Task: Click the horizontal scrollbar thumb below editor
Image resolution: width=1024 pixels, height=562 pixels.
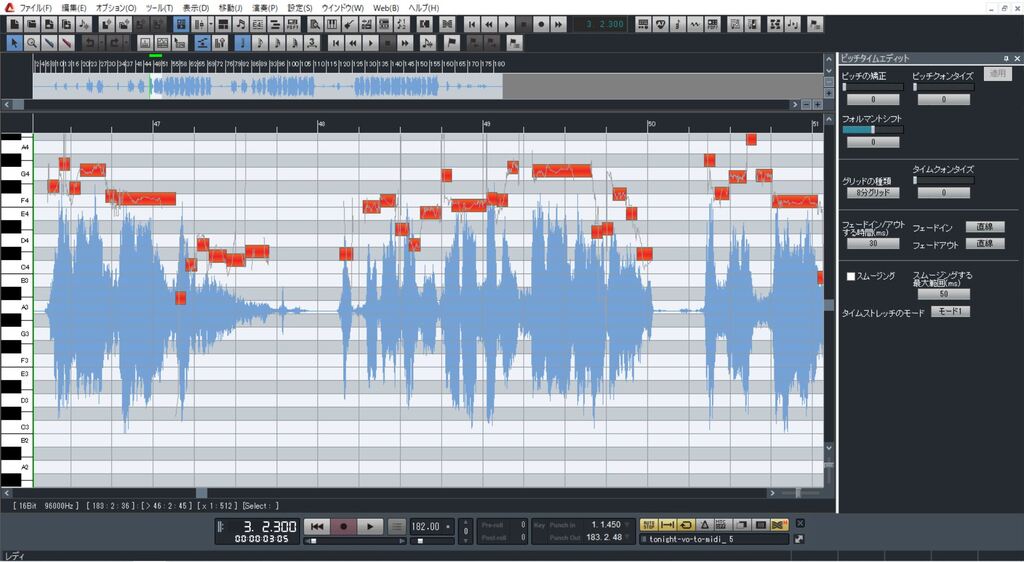Action: click(x=202, y=493)
